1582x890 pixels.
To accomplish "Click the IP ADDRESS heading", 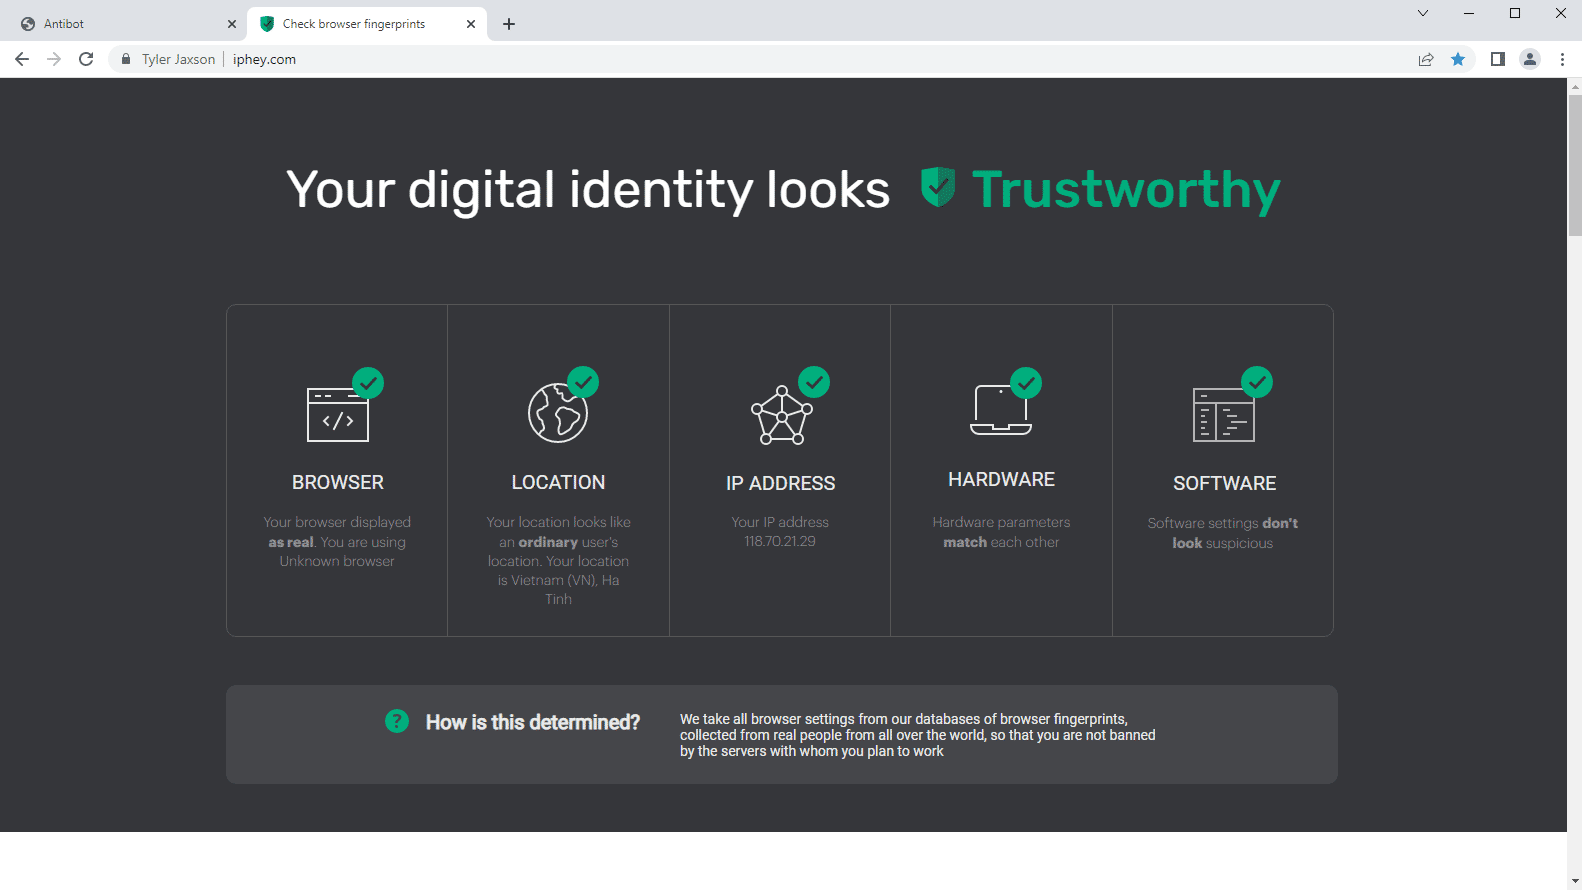I will [x=780, y=483].
